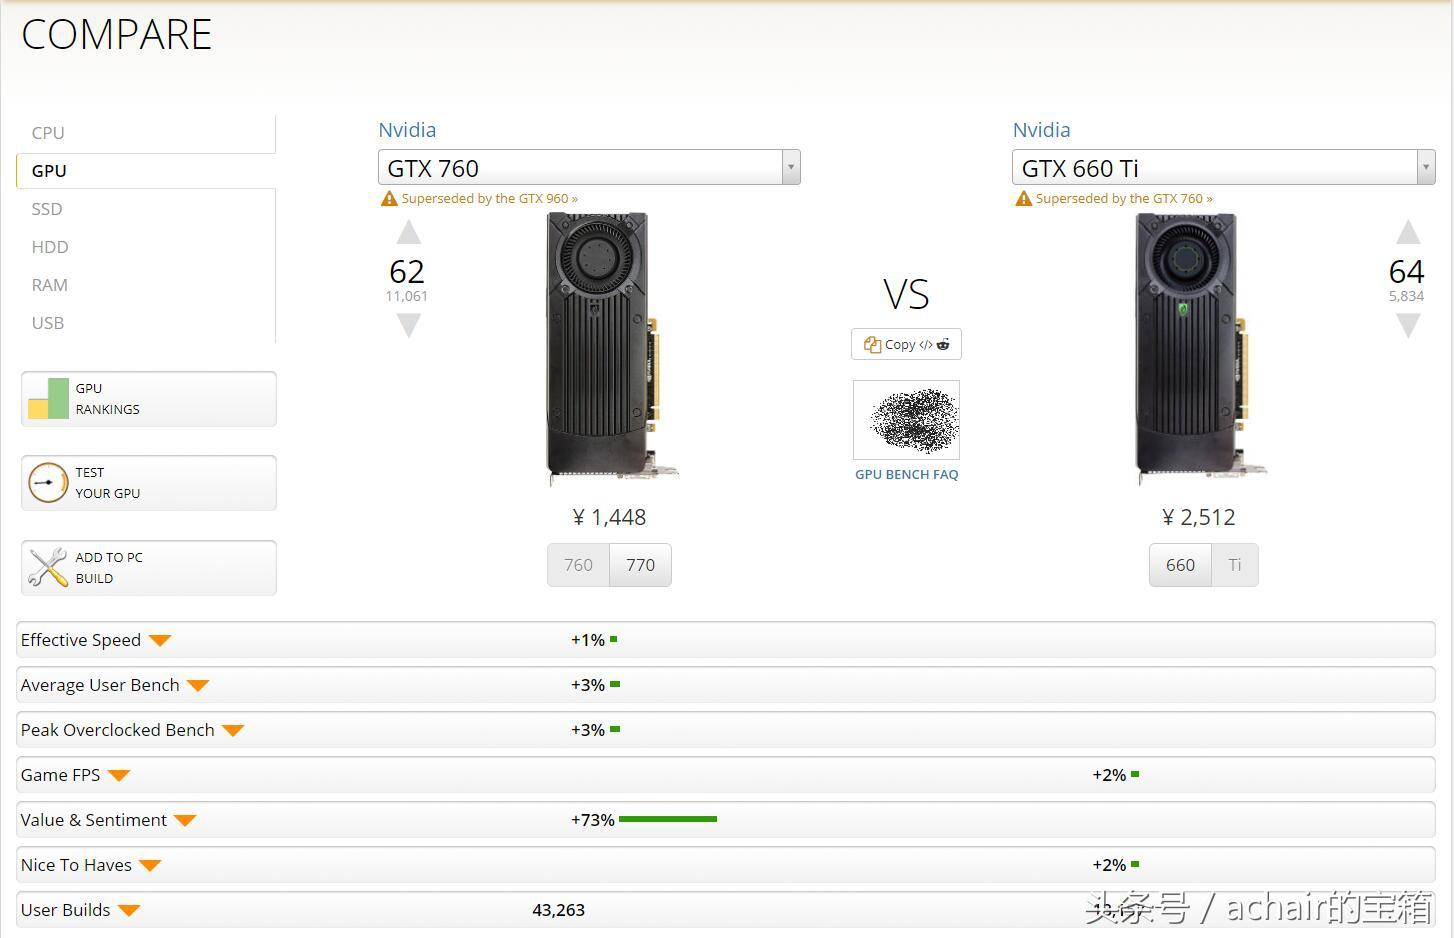Select the Ti variant toggle
1454x938 pixels.
1235,565
